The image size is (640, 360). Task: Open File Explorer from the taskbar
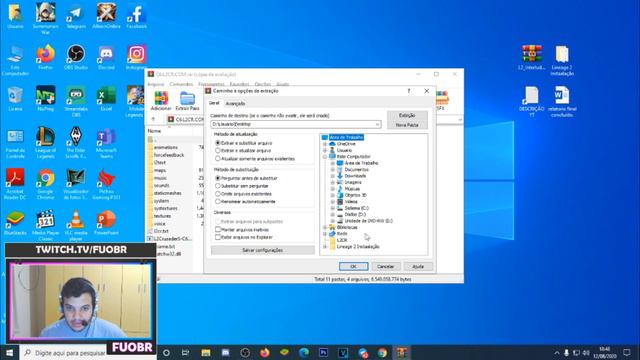pos(206,353)
